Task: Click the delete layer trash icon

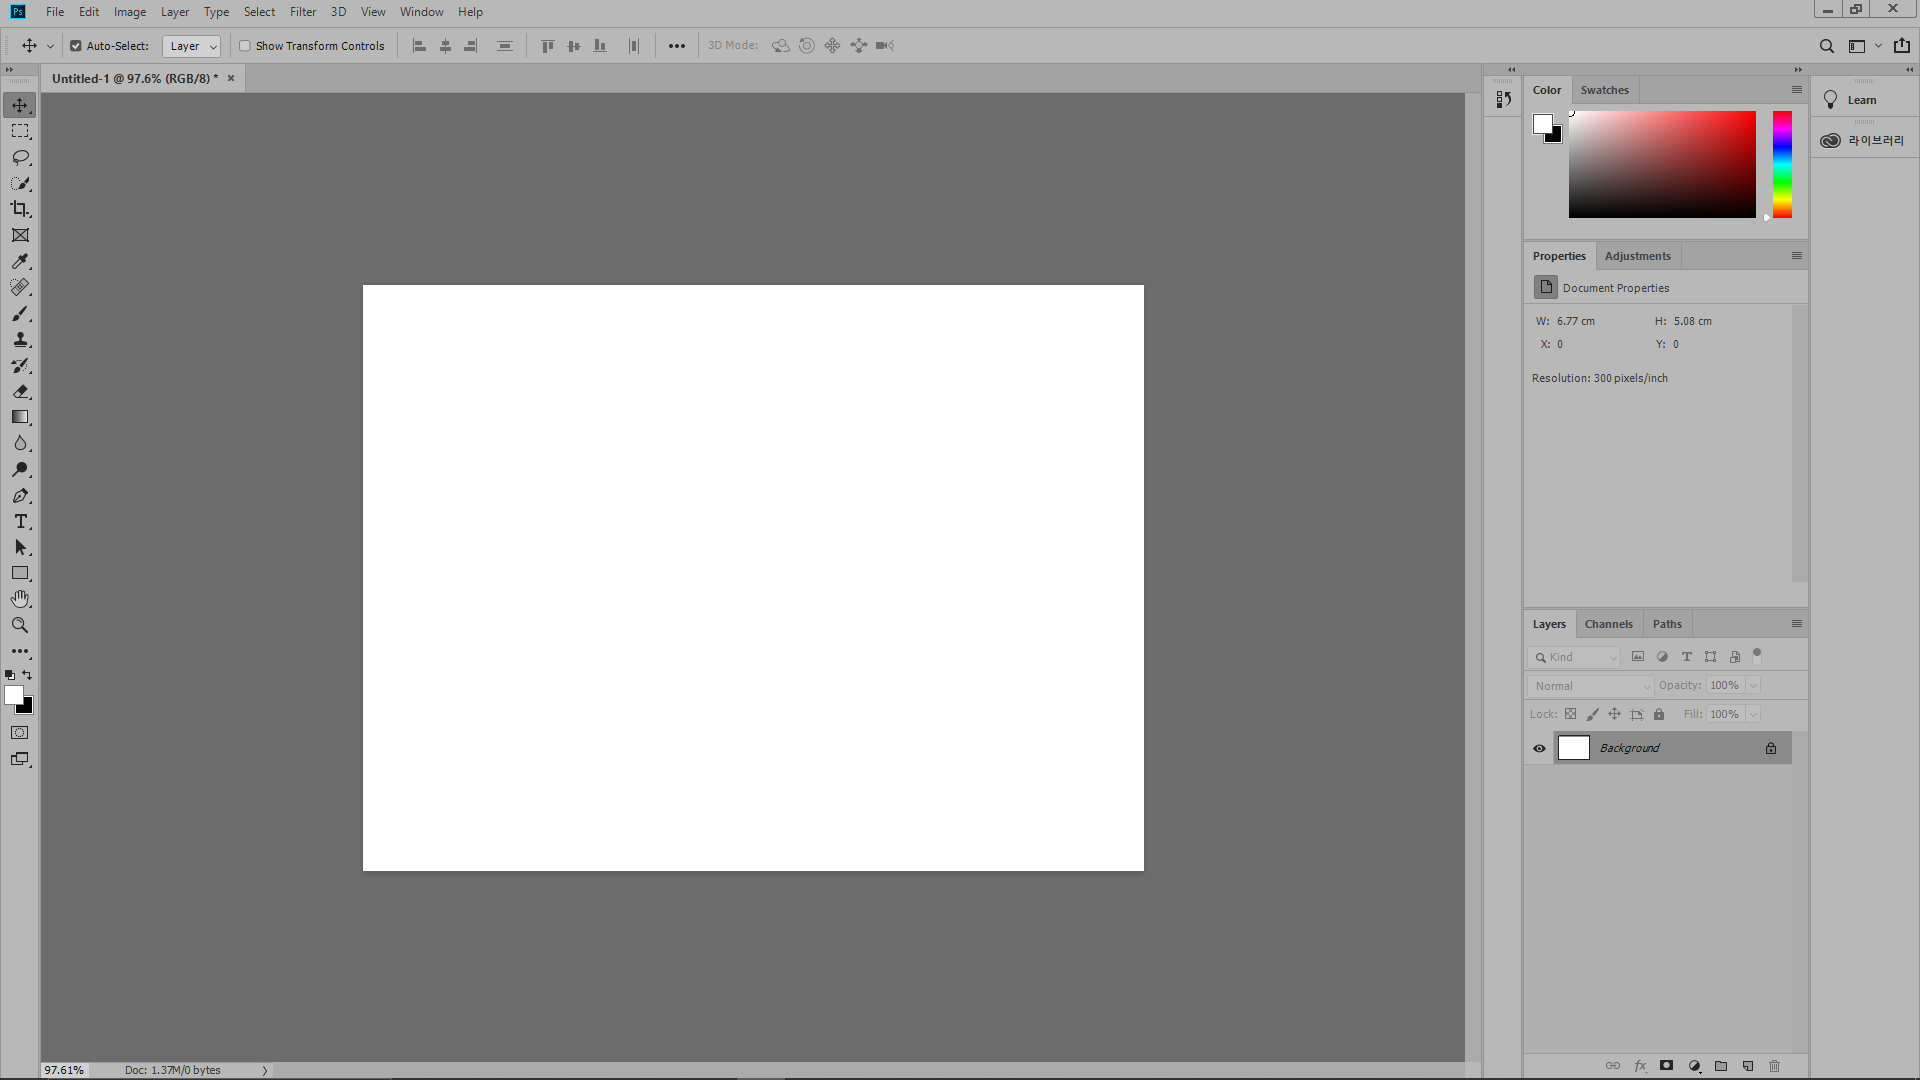Action: click(x=1775, y=1066)
